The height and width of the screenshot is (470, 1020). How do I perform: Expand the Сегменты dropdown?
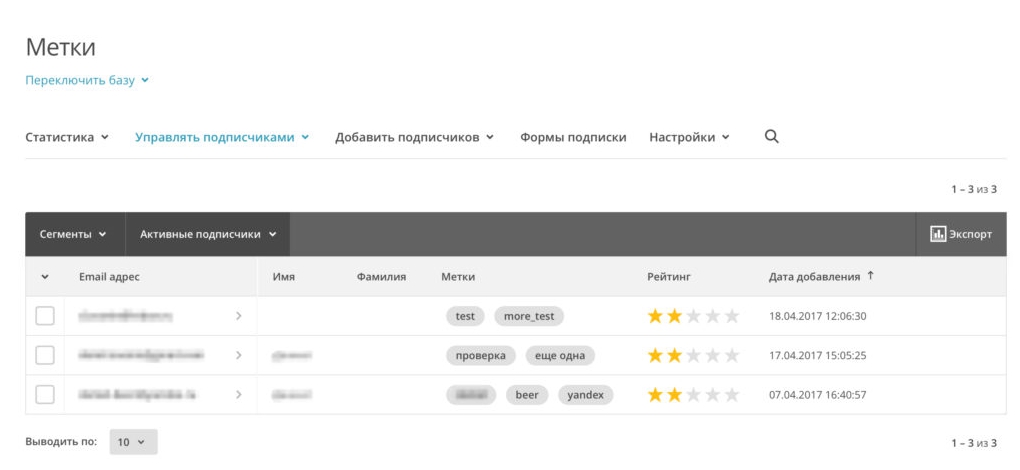pos(73,234)
